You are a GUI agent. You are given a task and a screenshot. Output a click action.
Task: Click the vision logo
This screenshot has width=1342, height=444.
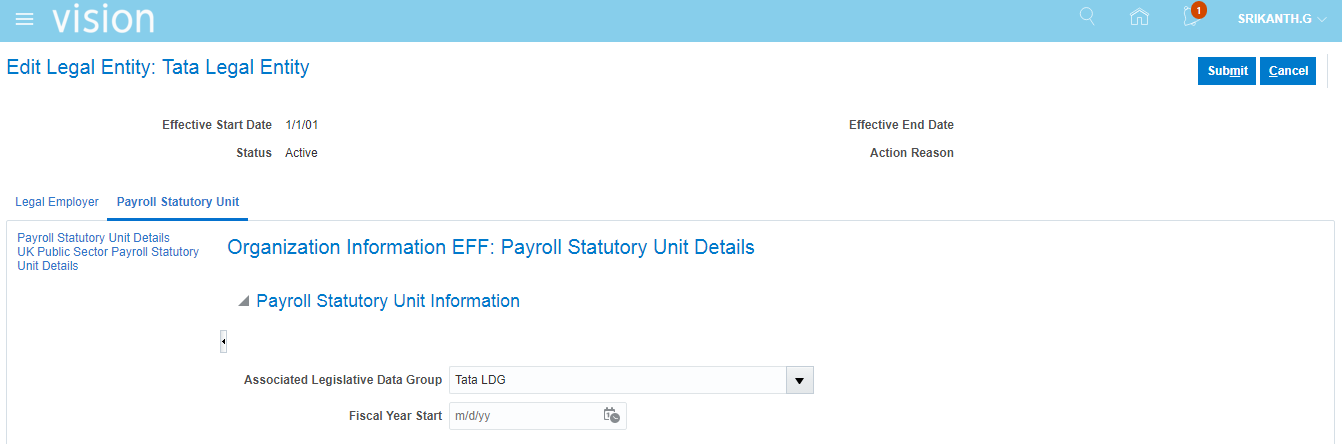pos(103,19)
